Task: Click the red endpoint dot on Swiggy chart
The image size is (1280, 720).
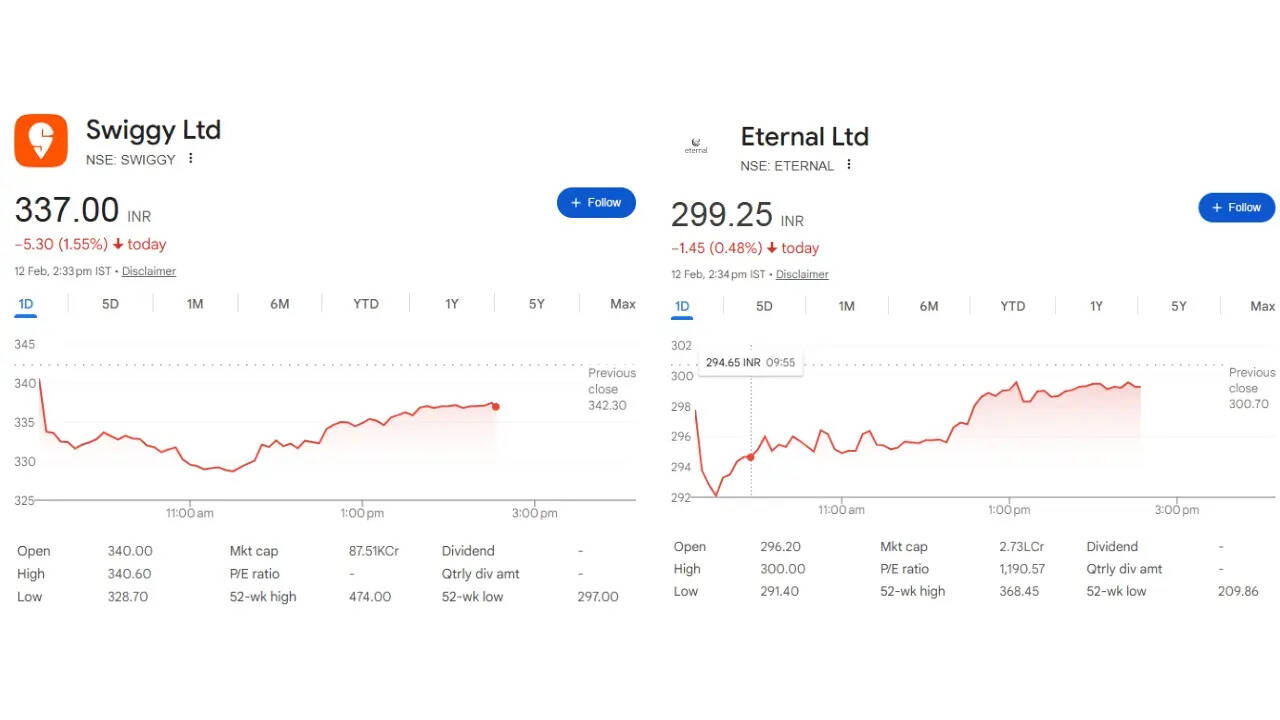Action: pyautogui.click(x=496, y=406)
